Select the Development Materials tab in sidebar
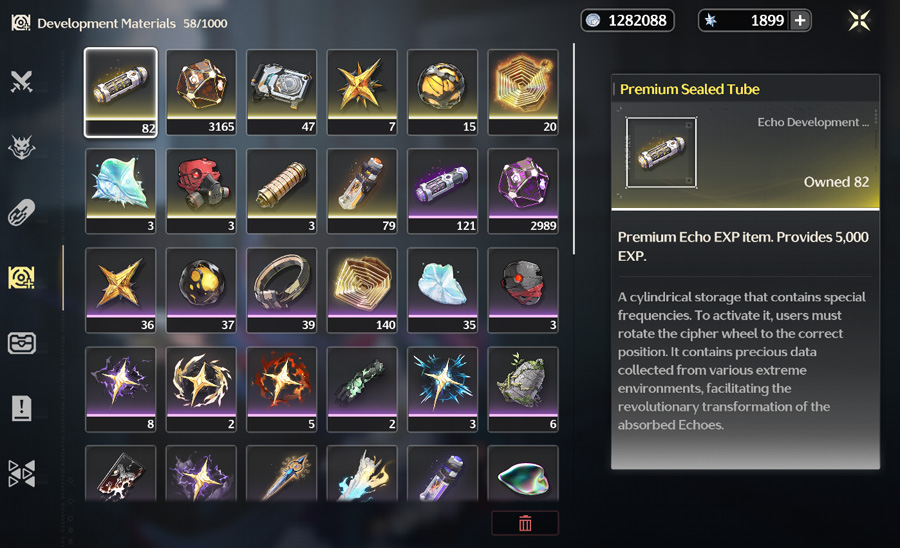 tap(22, 278)
